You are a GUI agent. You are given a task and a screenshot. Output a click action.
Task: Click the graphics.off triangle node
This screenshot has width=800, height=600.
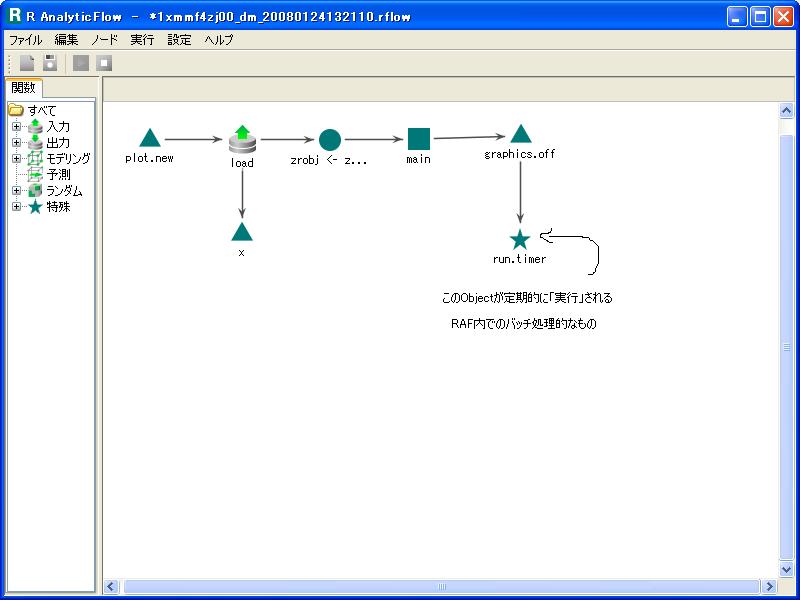click(520, 135)
